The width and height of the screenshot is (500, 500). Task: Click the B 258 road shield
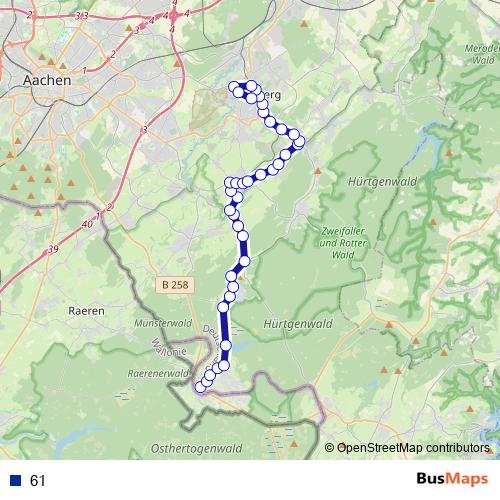point(175,285)
